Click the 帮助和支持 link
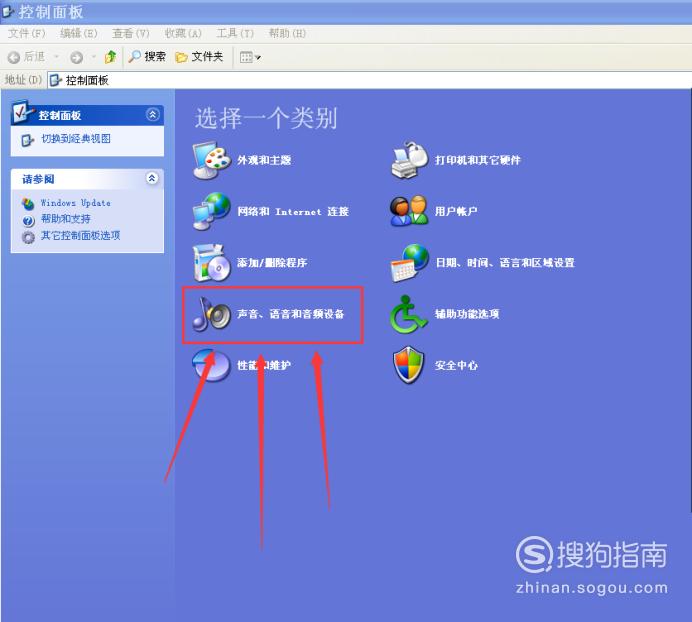The image size is (692, 622). coord(66,219)
